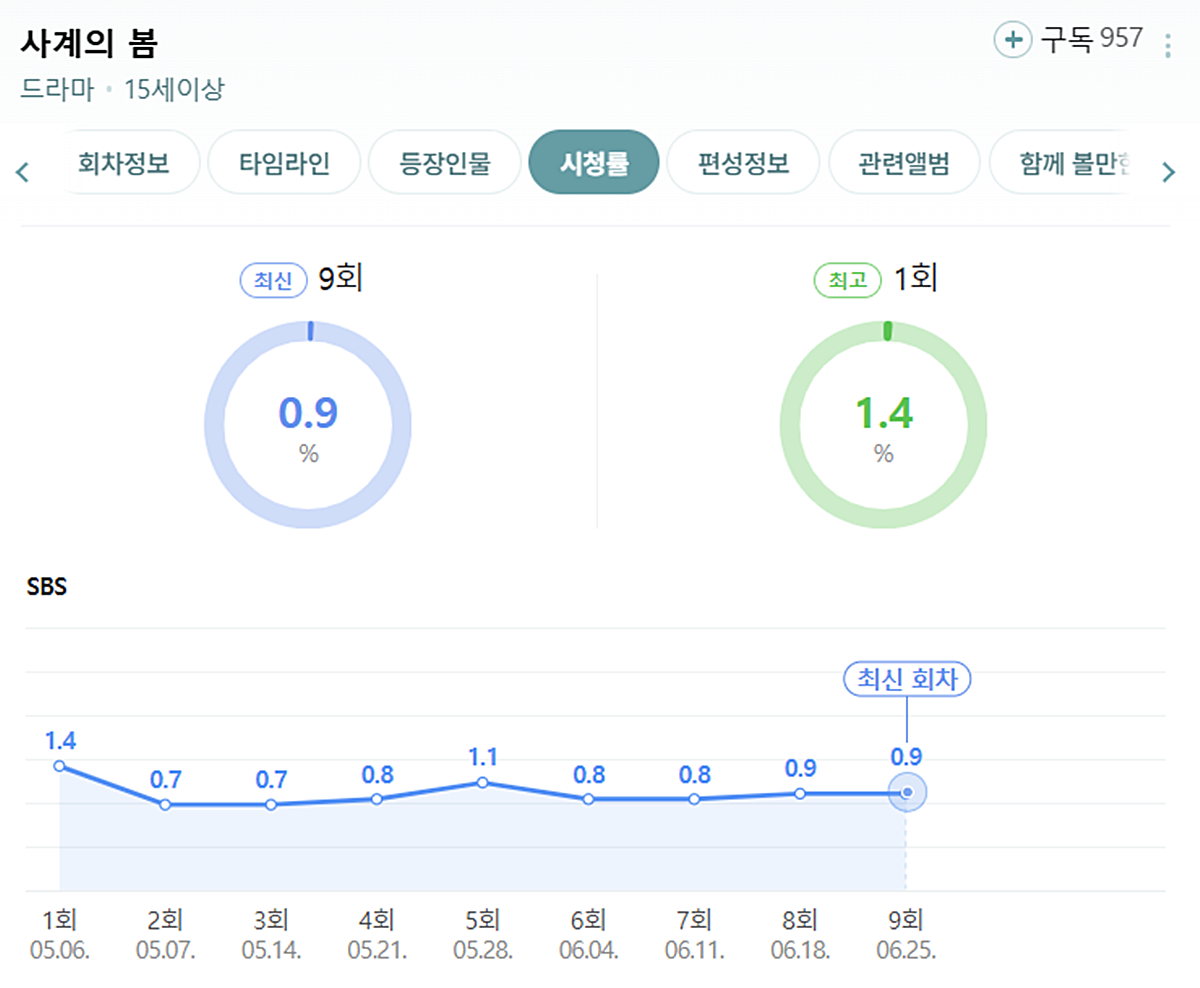Open the 회차정보 tab
Viewport: 1200px width, 988px height.
[x=124, y=163]
